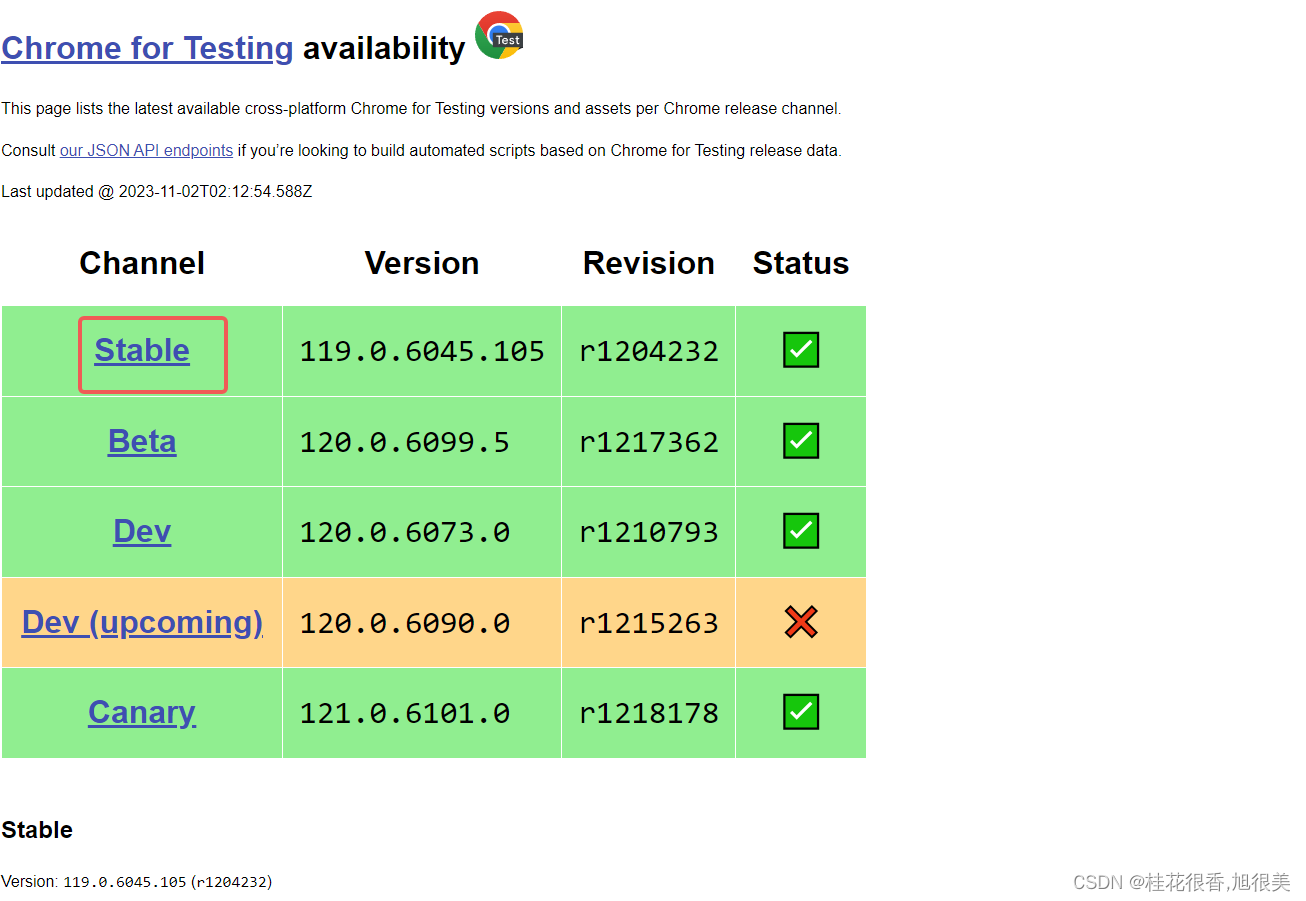Click the Stable section heading below table
1306x901 pixels.
[37, 830]
